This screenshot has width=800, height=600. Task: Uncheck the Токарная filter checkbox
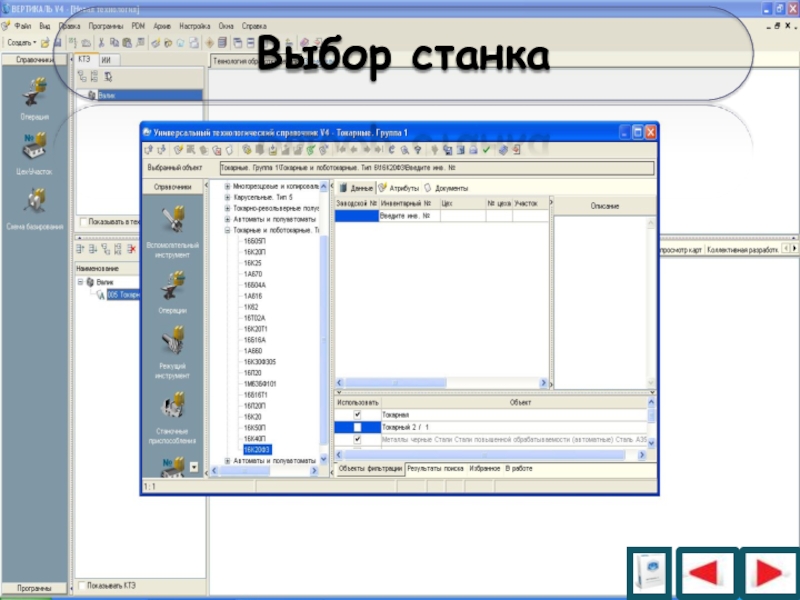coord(357,415)
